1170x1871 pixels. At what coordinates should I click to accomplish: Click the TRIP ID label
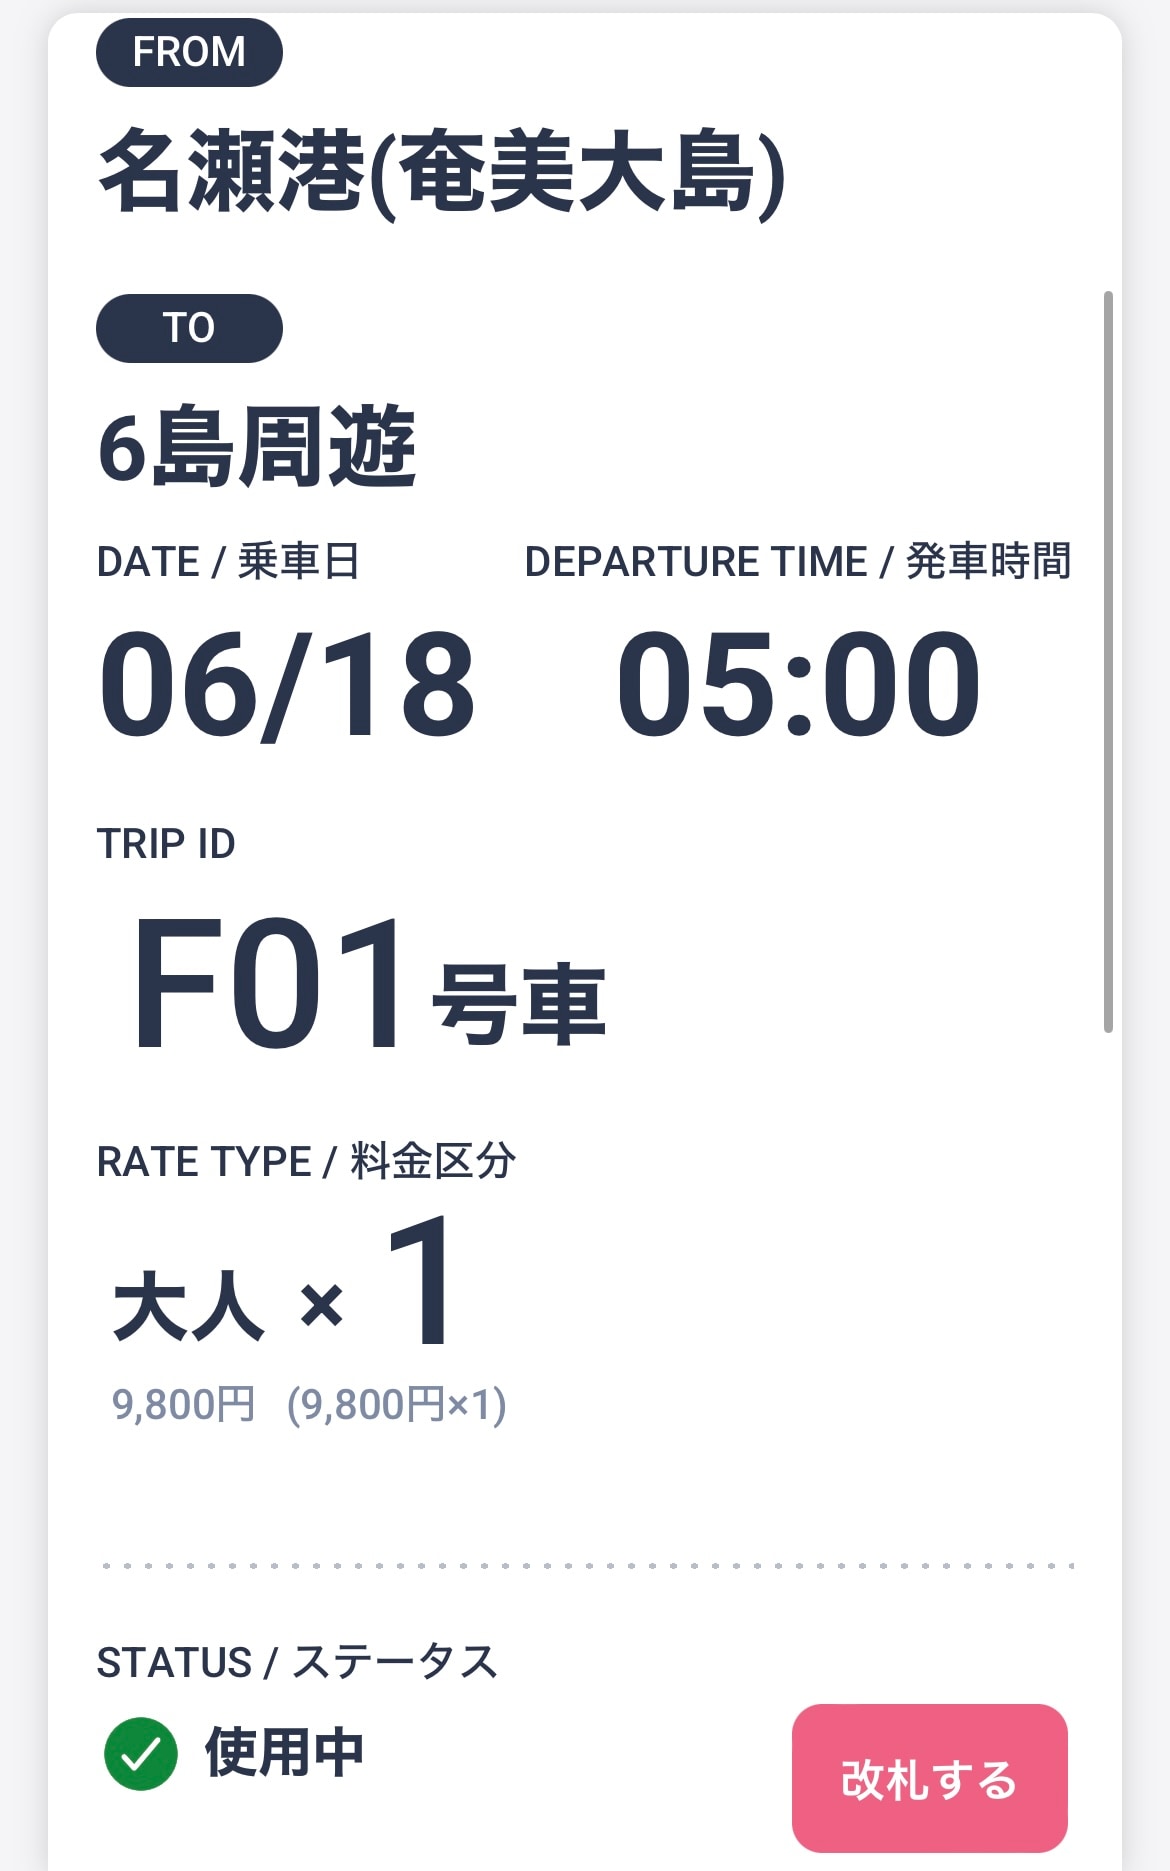(166, 844)
